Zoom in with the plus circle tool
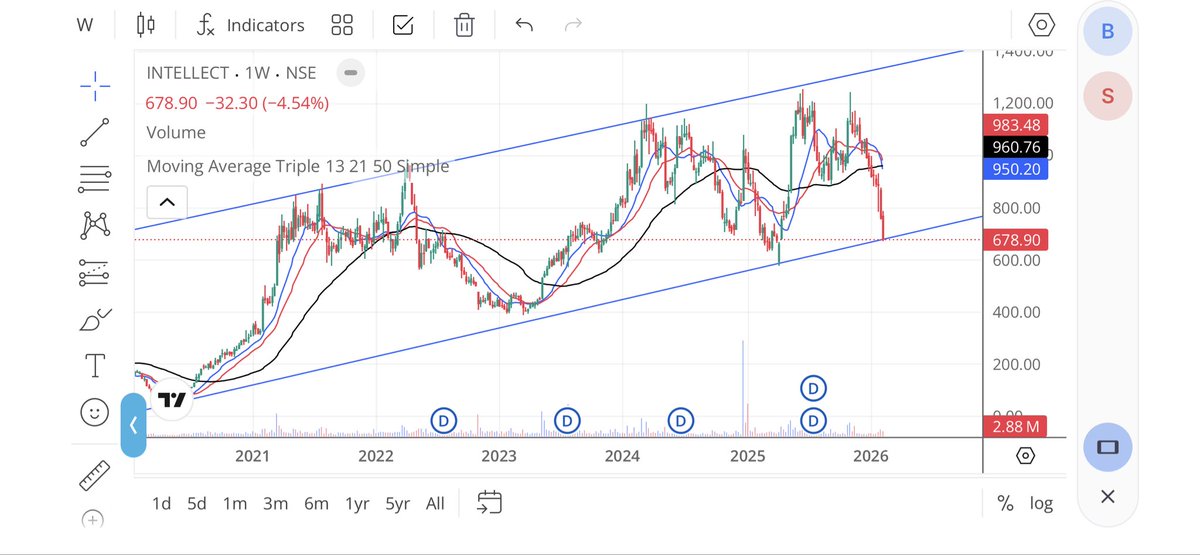This screenshot has height=555, width=1200. click(92, 519)
